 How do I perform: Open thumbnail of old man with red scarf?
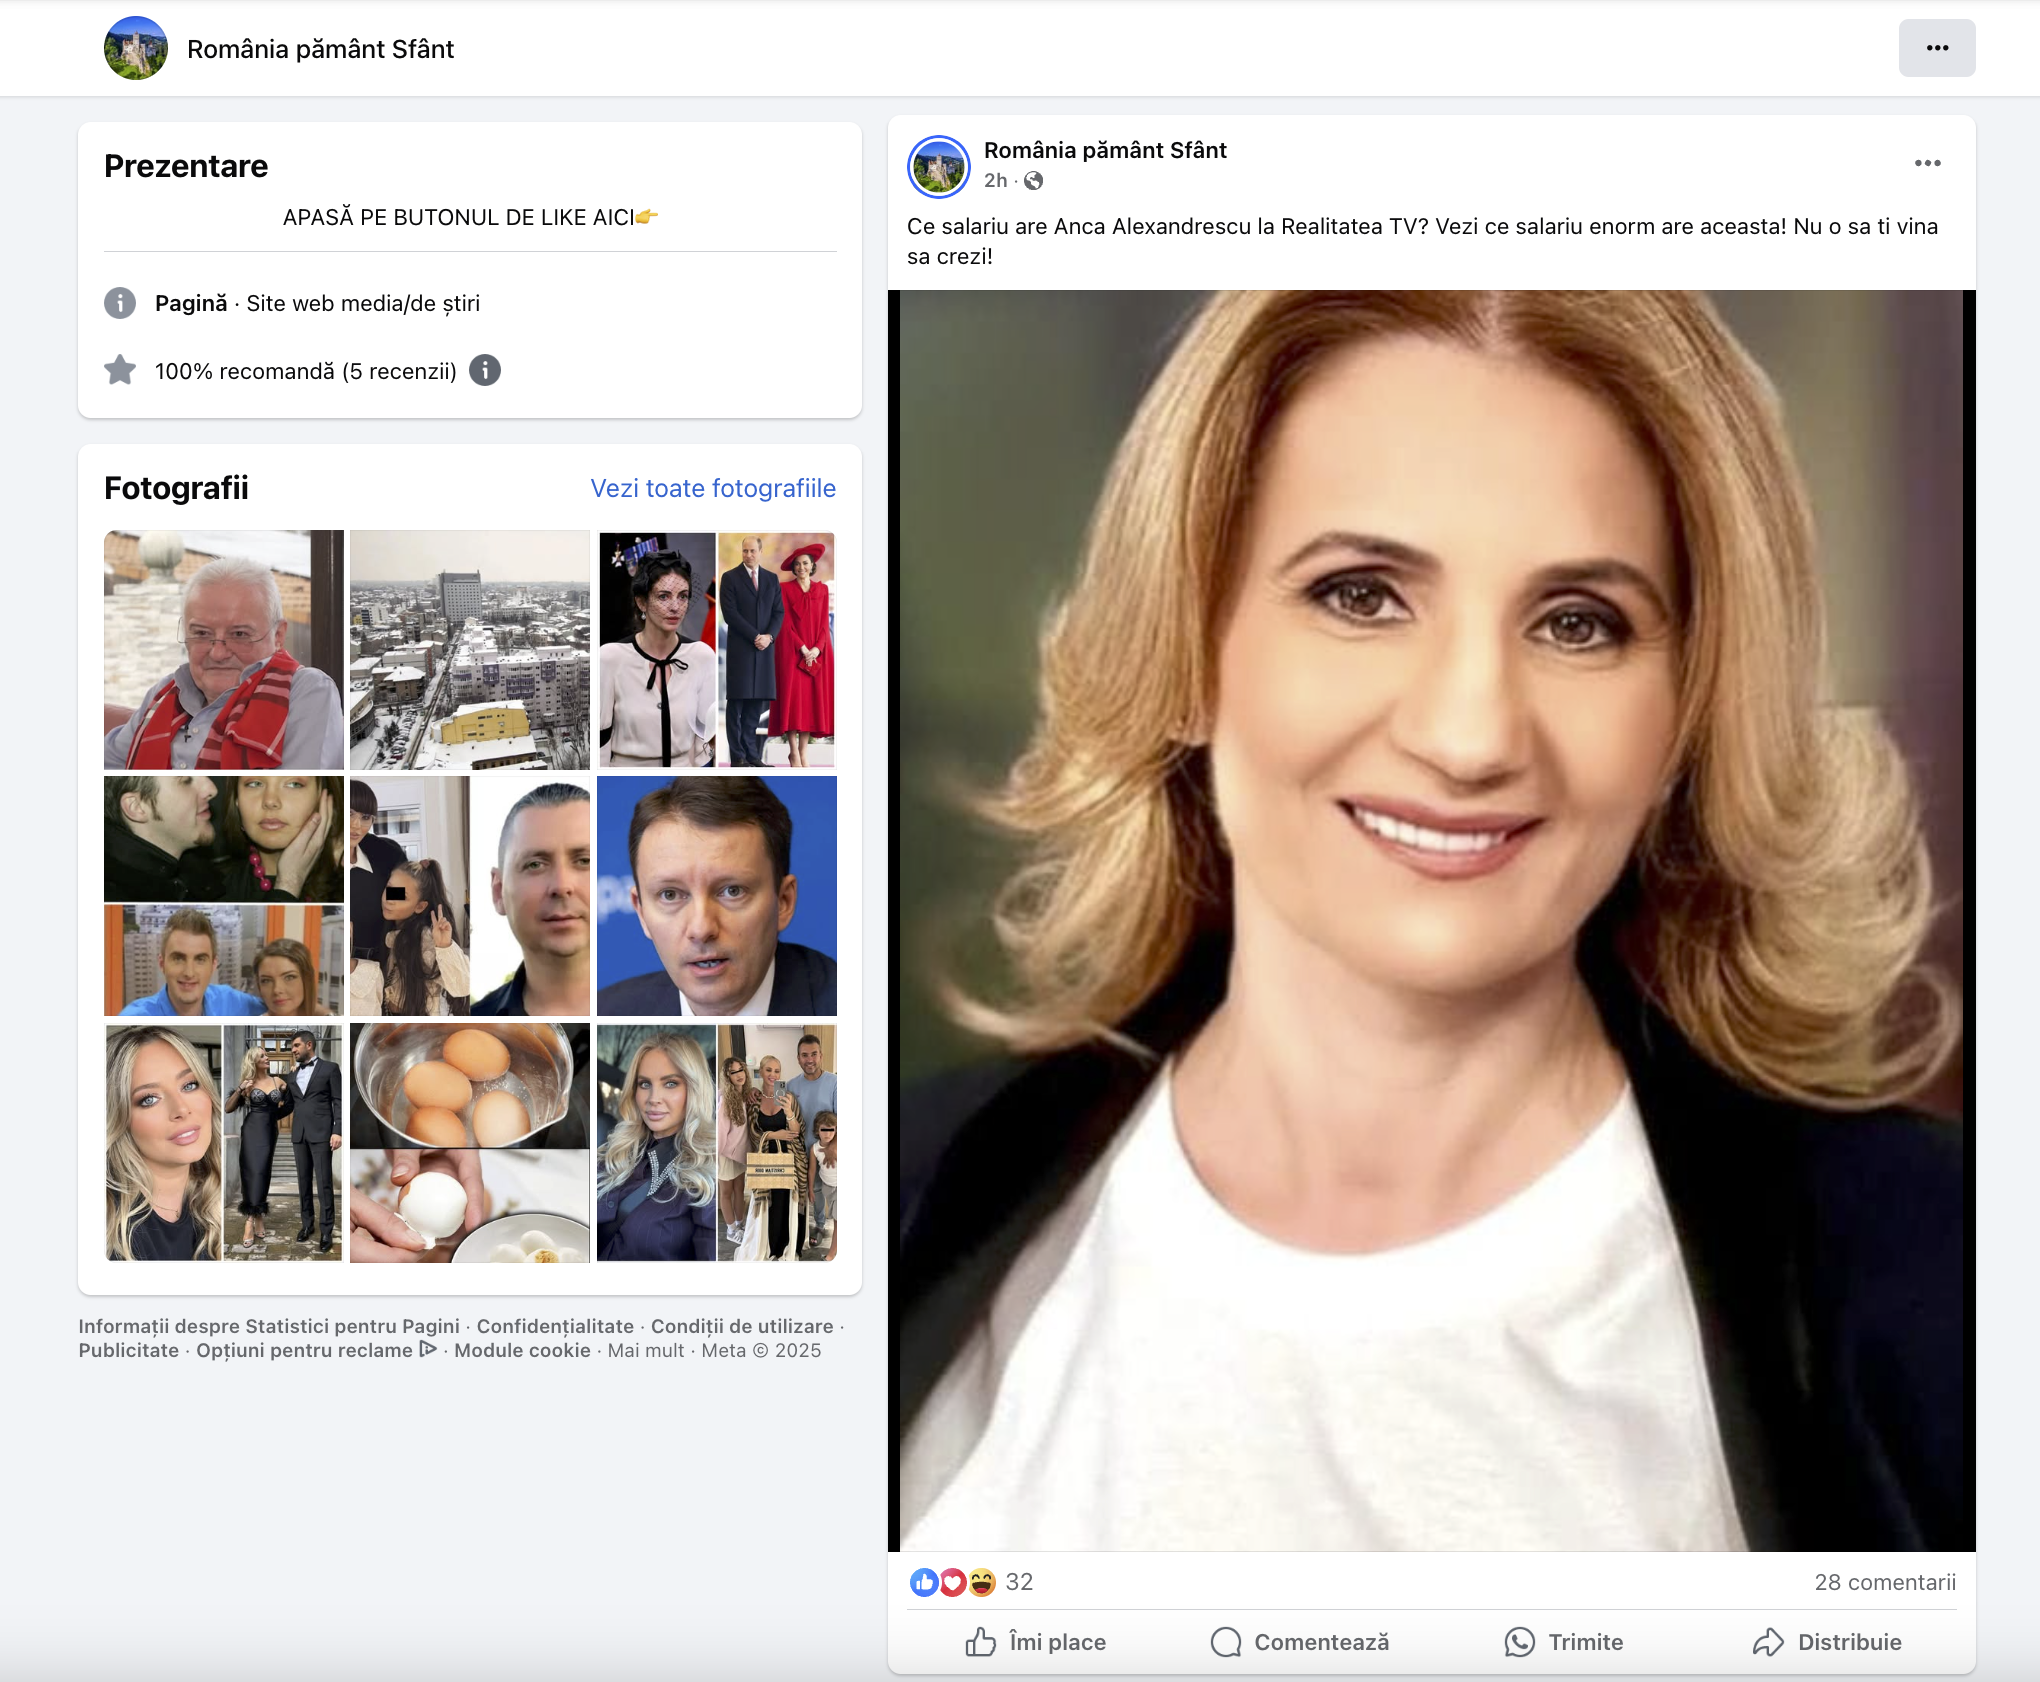(x=223, y=649)
